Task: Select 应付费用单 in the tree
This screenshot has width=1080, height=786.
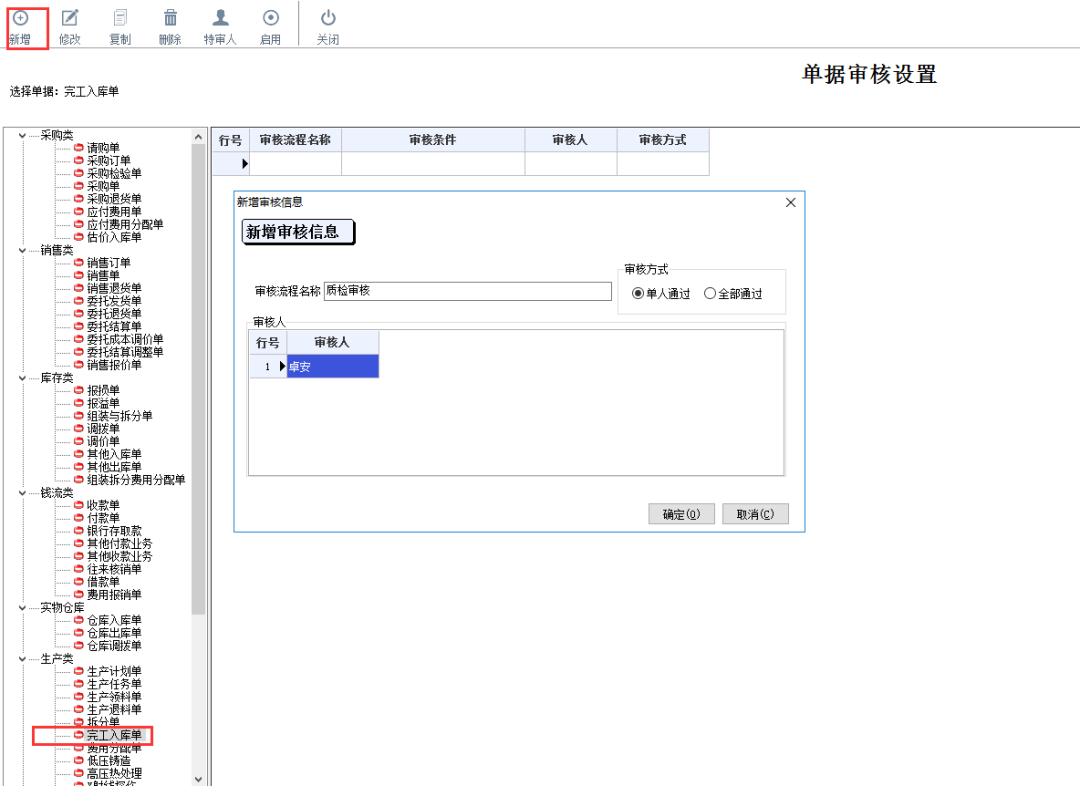Action: (114, 212)
